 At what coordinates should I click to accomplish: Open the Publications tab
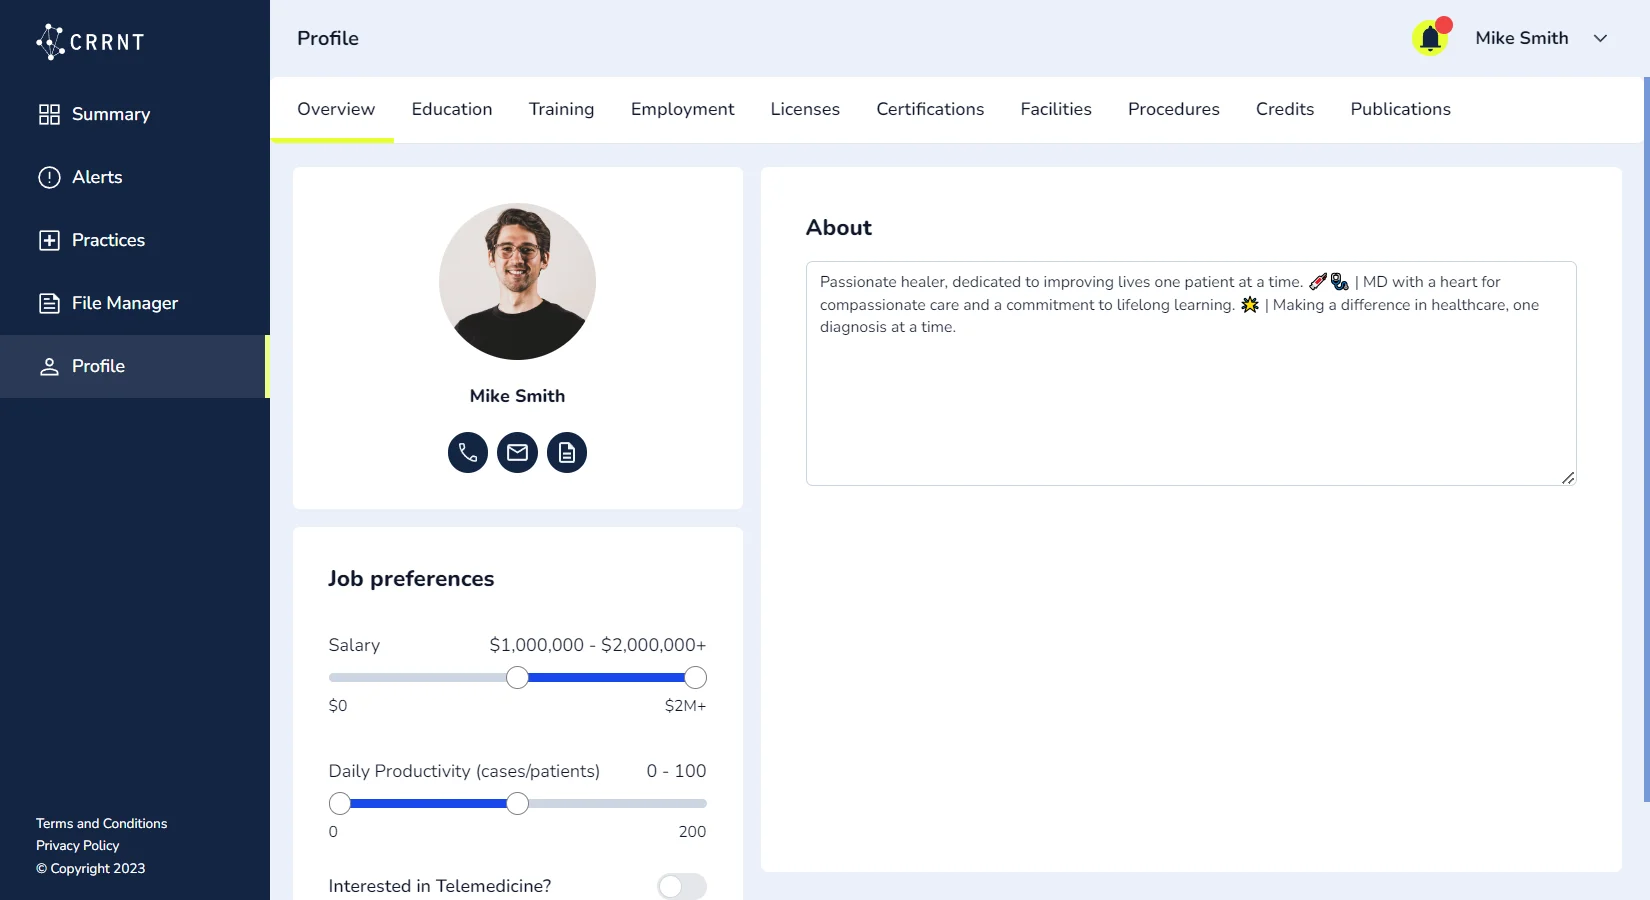tap(1399, 109)
